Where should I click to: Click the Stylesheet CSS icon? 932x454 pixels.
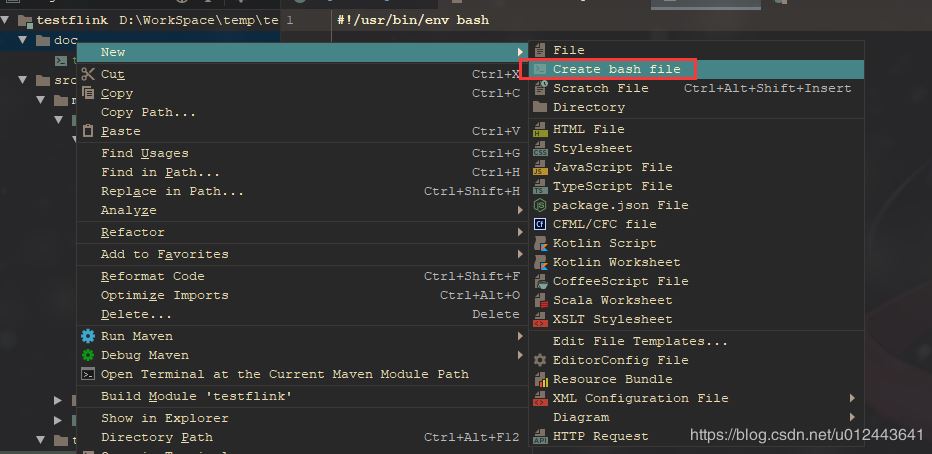540,148
